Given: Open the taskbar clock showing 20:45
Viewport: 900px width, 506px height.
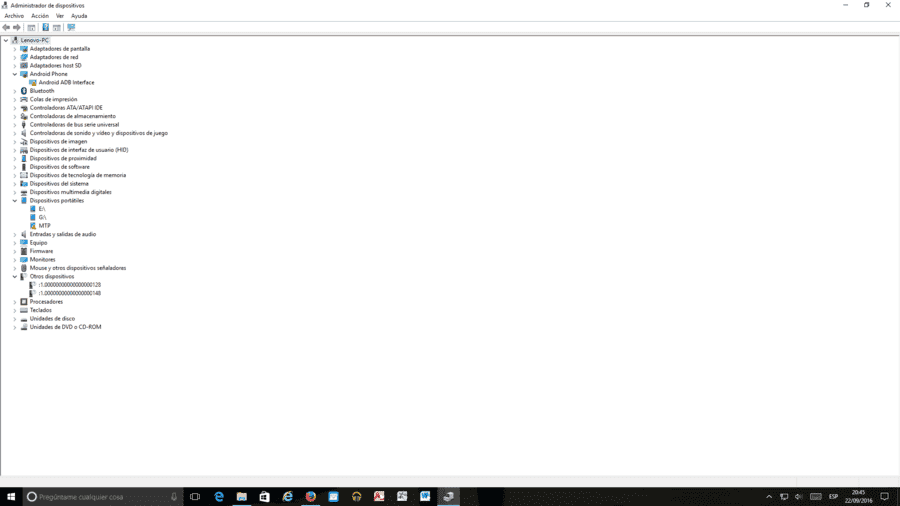Looking at the screenshot, I should (858, 497).
